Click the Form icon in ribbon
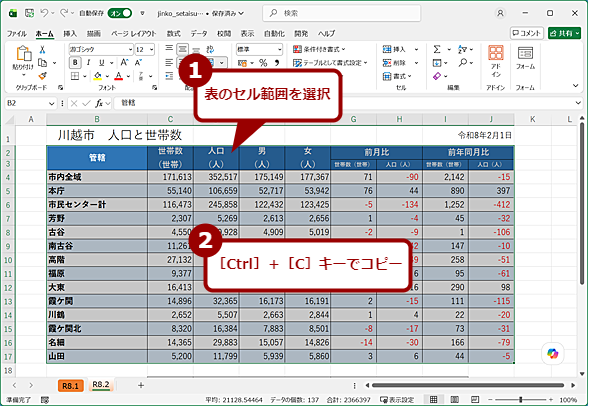 tap(525, 58)
